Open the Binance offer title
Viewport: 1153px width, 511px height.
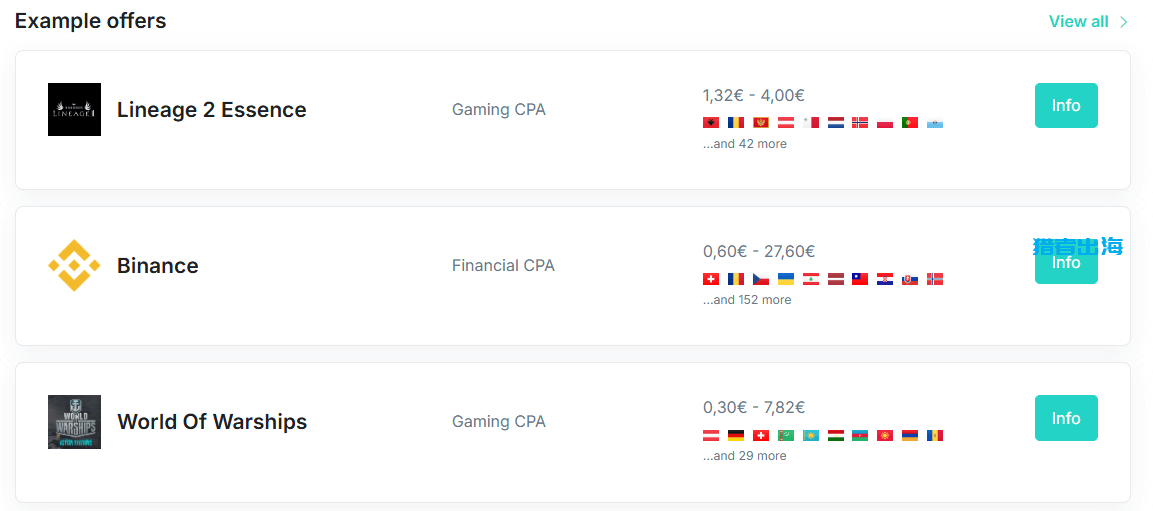[x=157, y=265]
